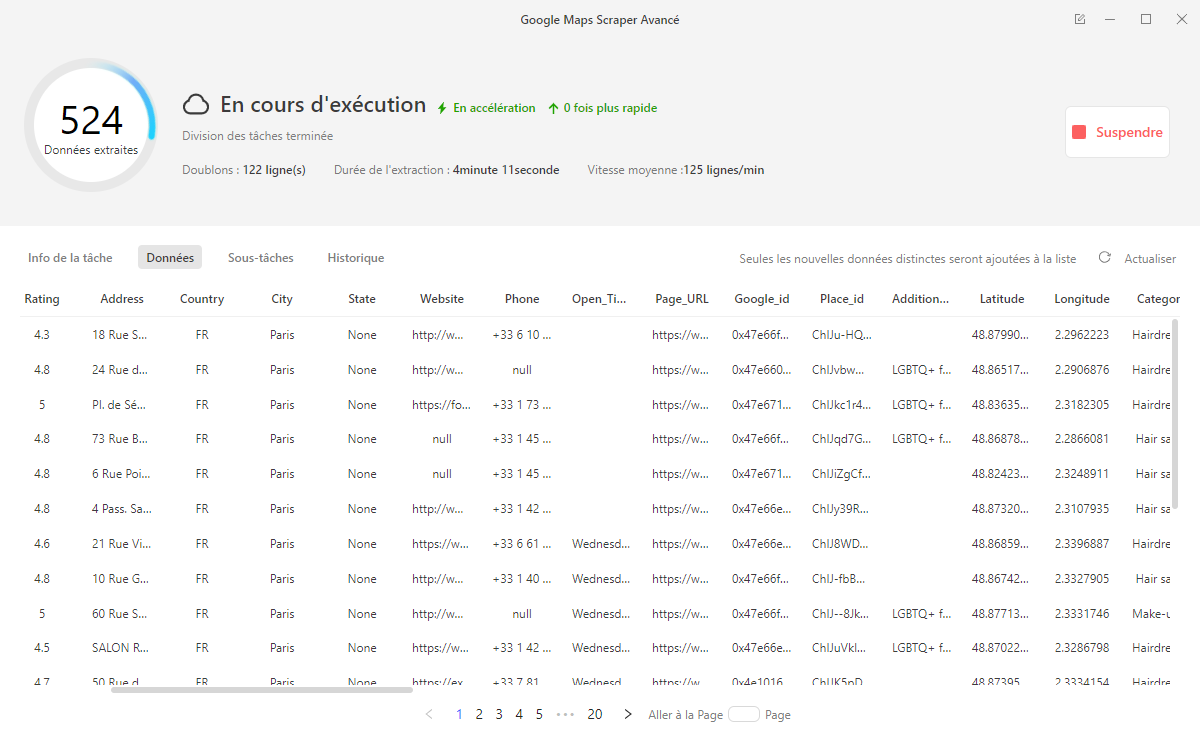Switch to the Sous-tâches tab

coord(260,257)
